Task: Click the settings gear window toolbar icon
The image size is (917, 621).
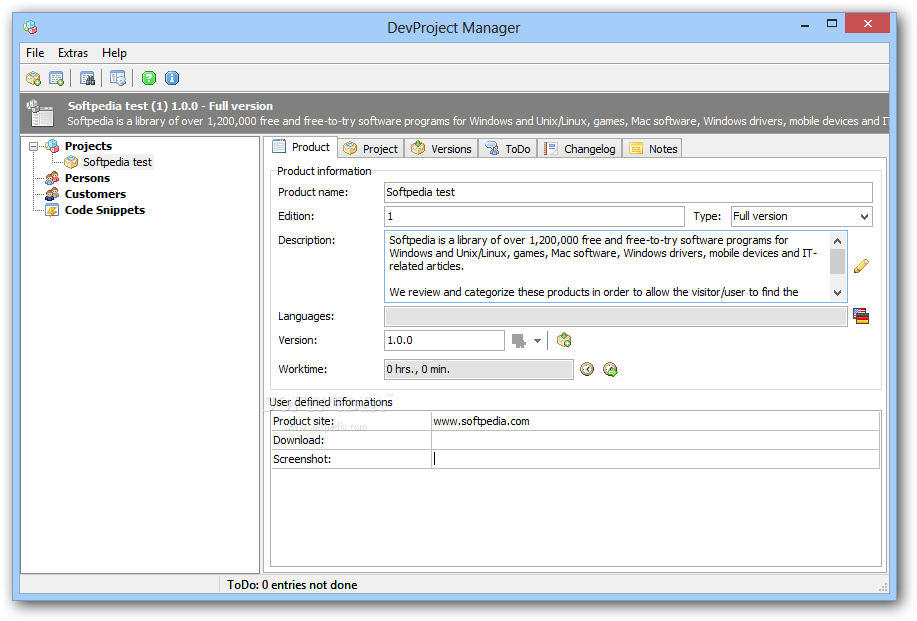Action: click(x=118, y=78)
